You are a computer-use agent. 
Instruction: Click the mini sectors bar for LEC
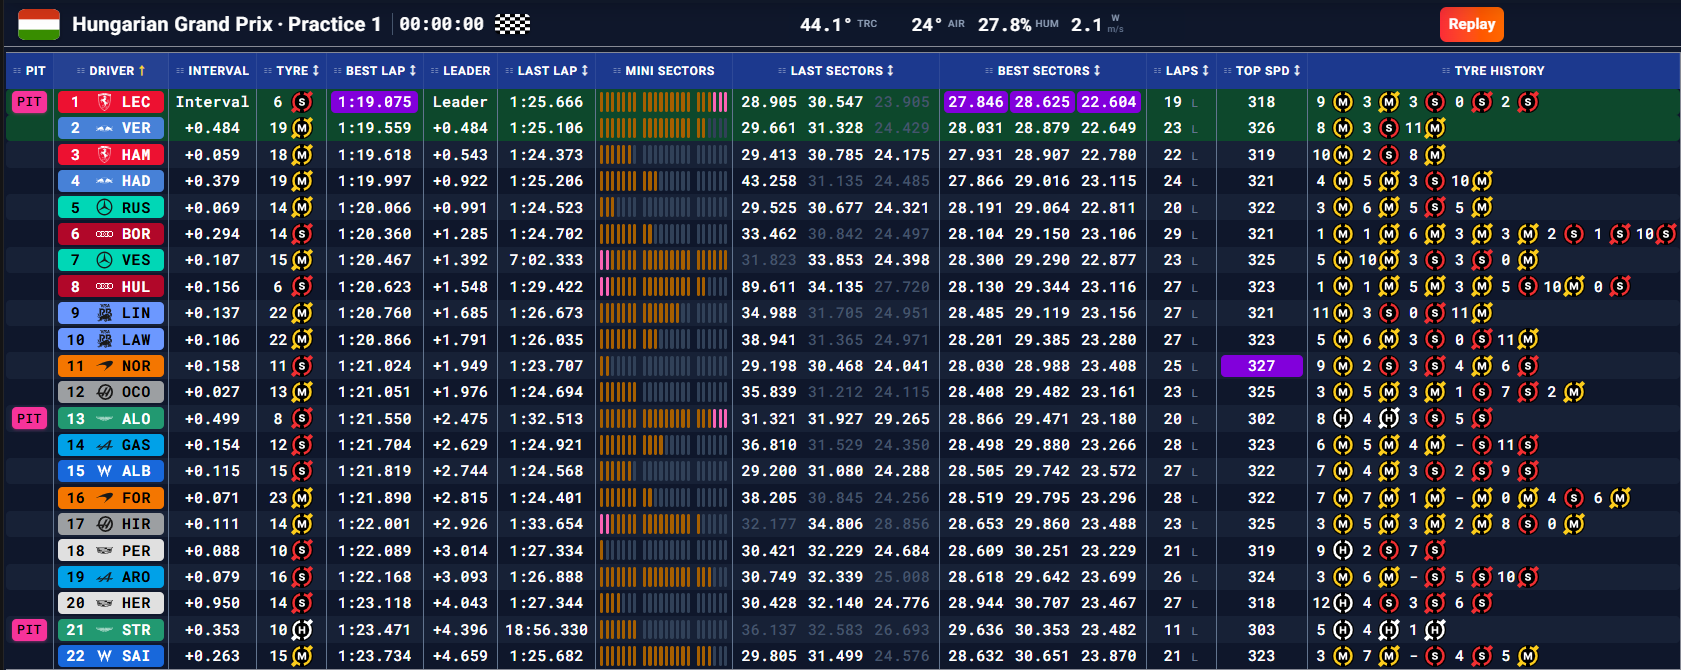click(663, 102)
